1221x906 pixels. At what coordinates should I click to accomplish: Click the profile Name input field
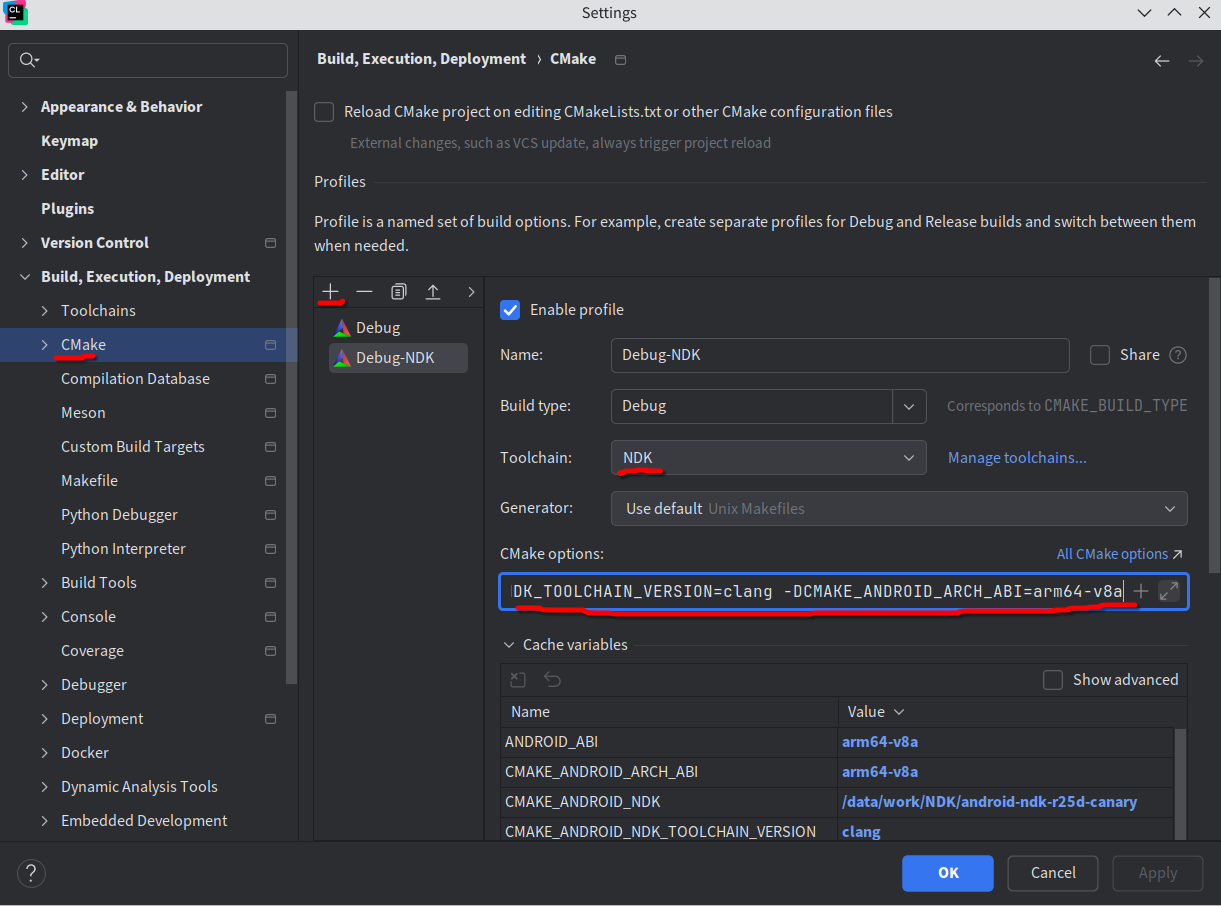click(x=840, y=355)
